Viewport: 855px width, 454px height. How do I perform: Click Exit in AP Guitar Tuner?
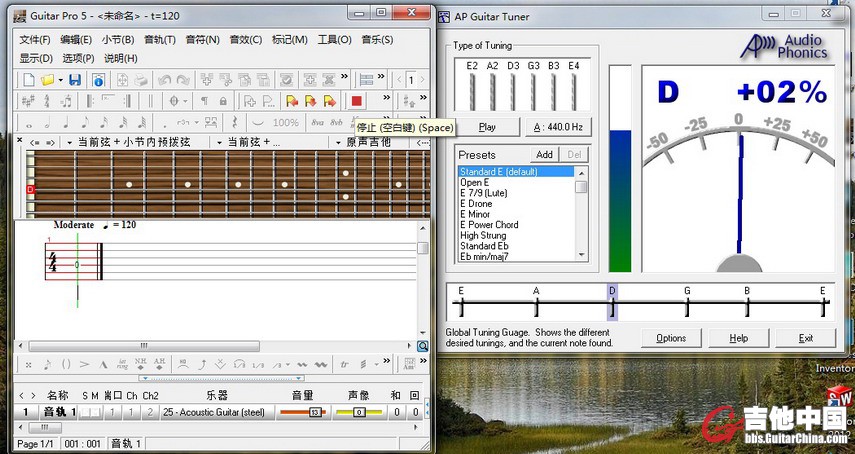point(805,338)
